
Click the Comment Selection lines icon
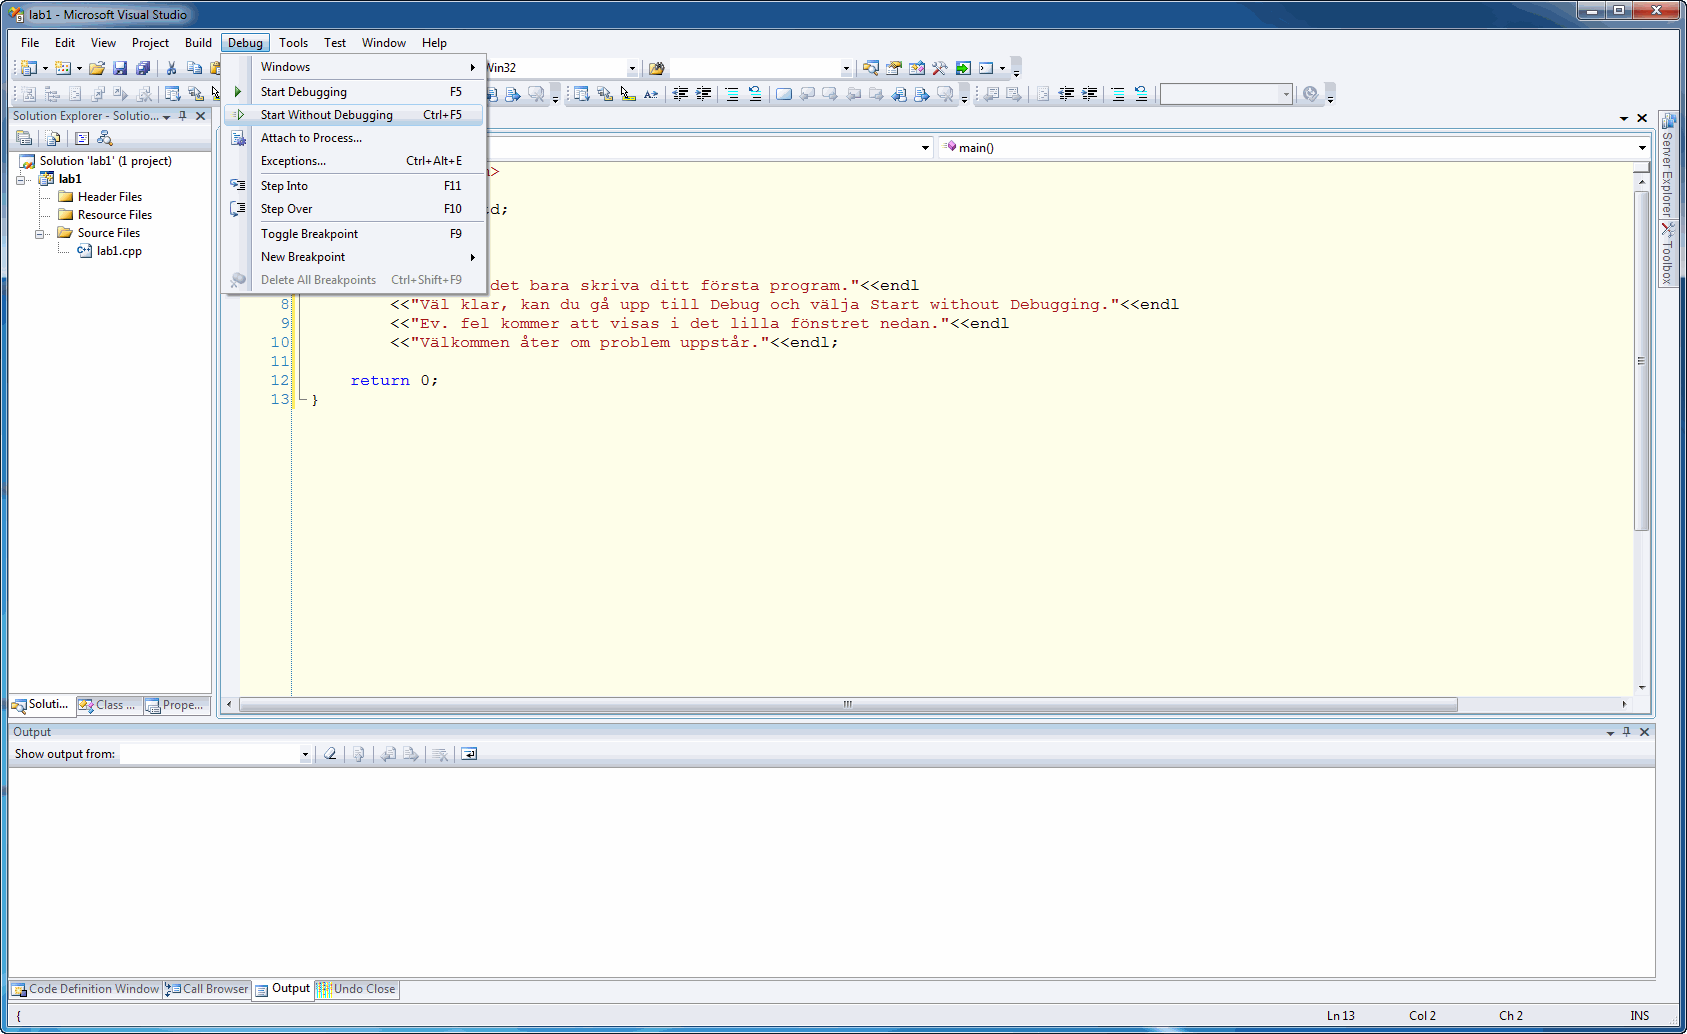click(732, 94)
